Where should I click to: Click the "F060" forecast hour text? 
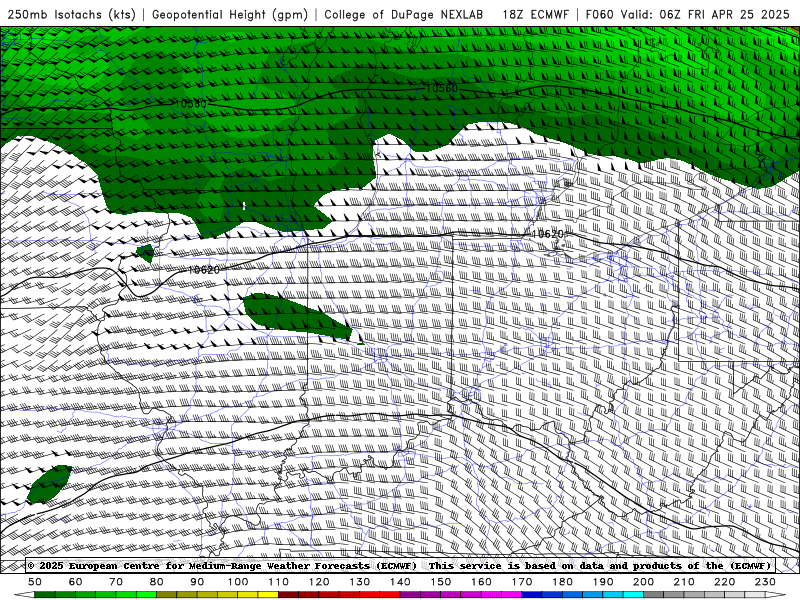click(x=599, y=14)
